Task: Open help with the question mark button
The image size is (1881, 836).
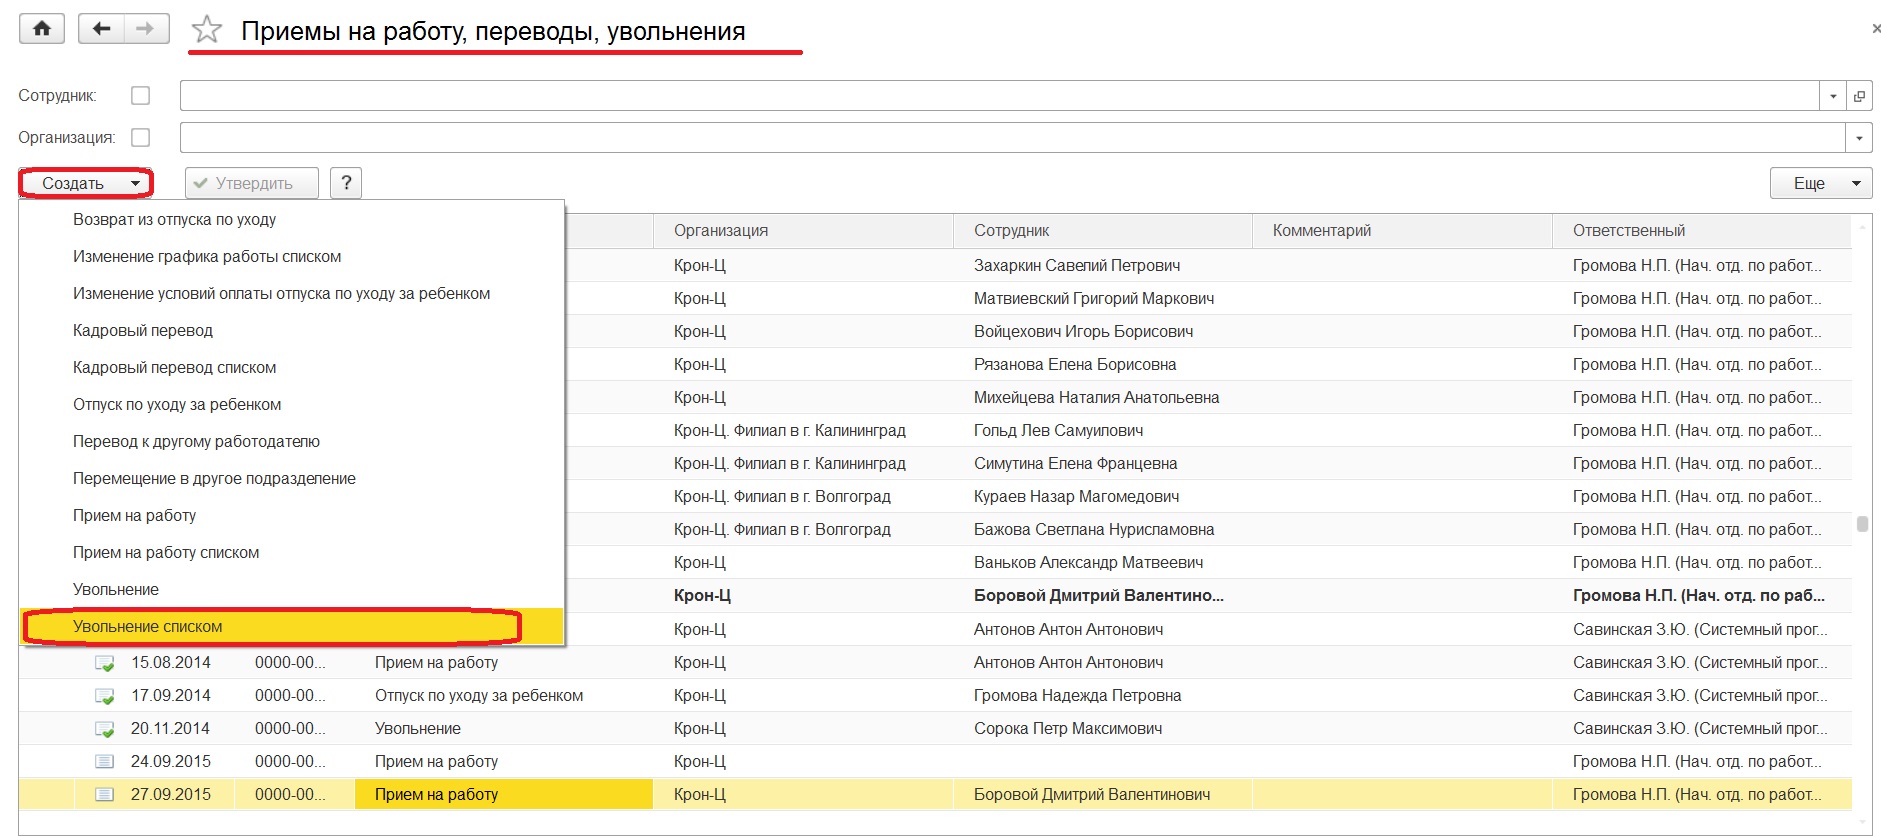Action: (x=346, y=183)
